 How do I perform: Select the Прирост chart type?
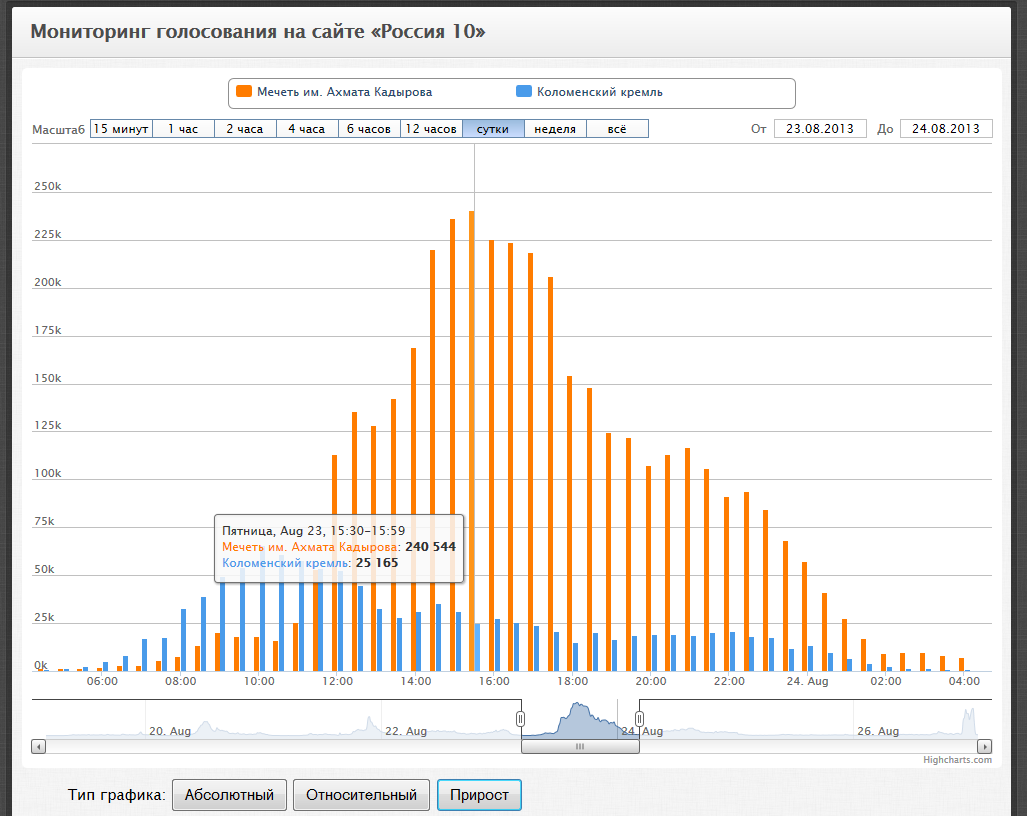tap(479, 795)
